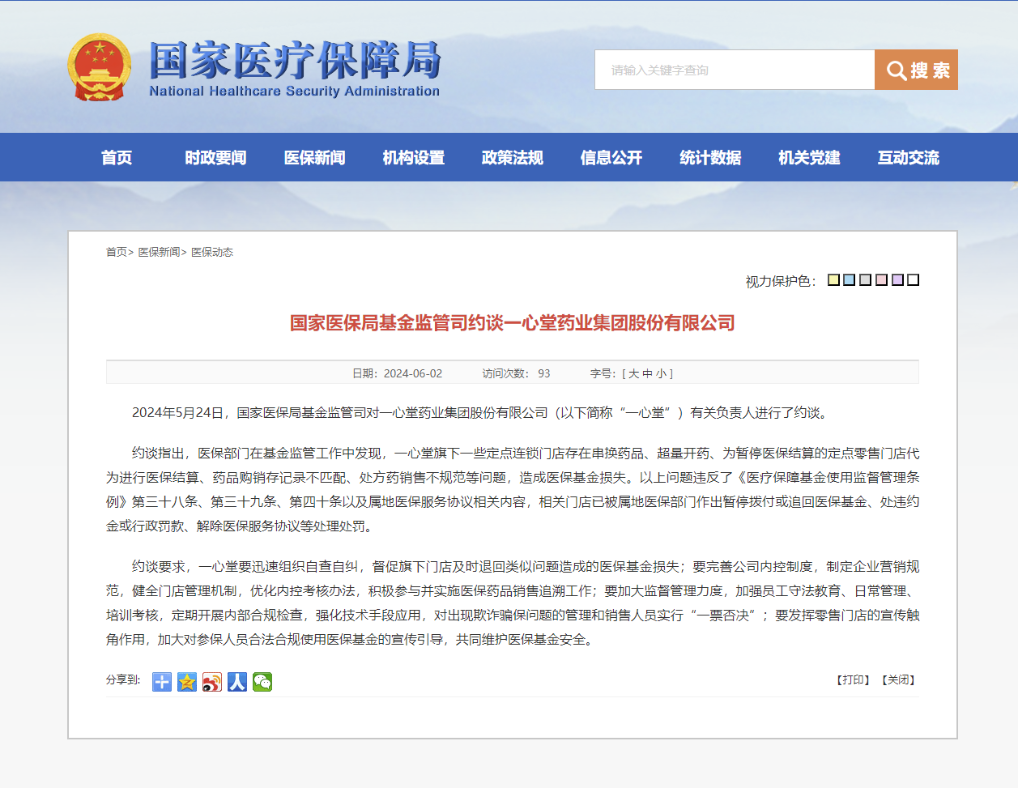Share this page to WeChat
Image resolution: width=1018 pixels, height=788 pixels.
pos(261,681)
